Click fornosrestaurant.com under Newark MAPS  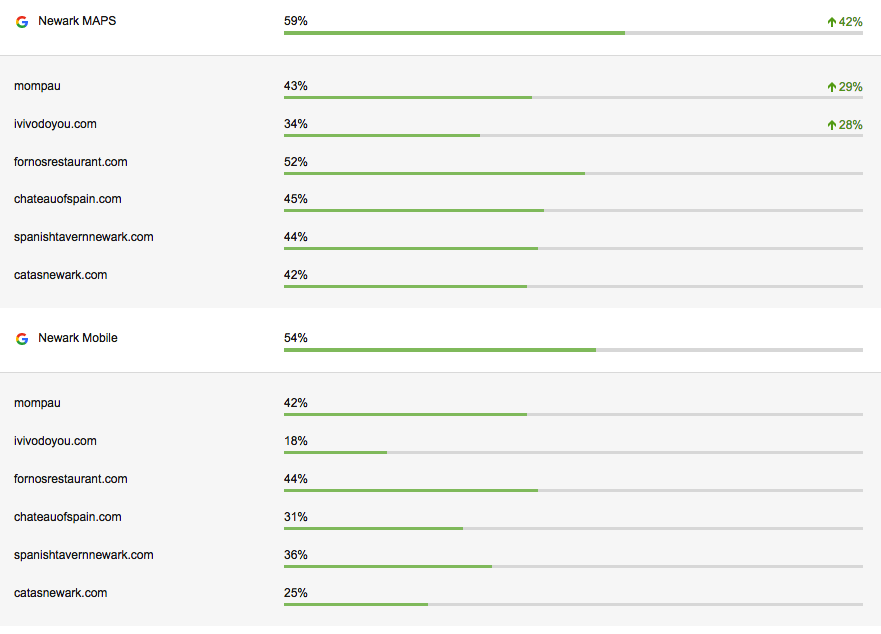pos(70,162)
